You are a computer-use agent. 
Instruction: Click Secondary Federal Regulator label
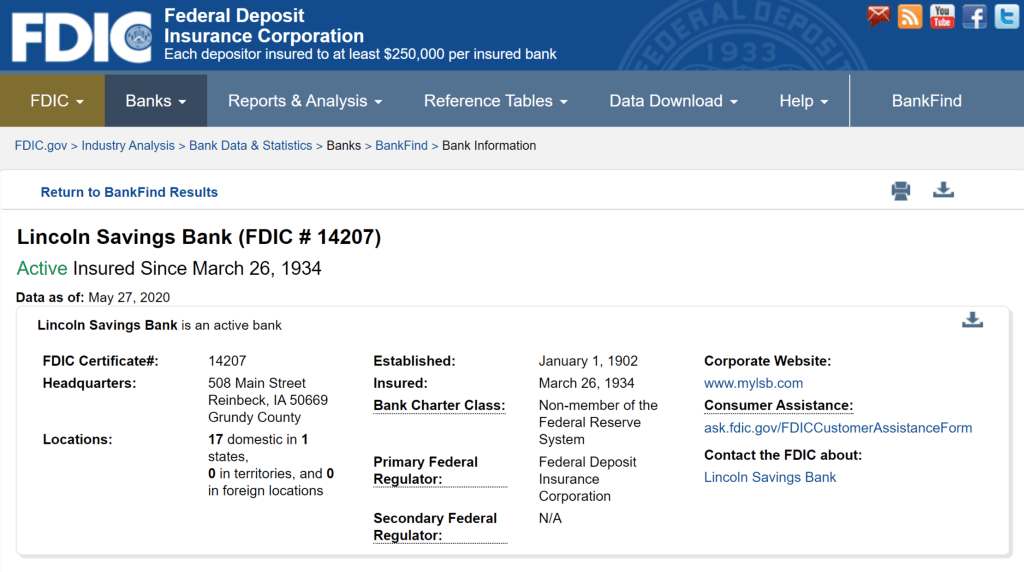pos(440,527)
